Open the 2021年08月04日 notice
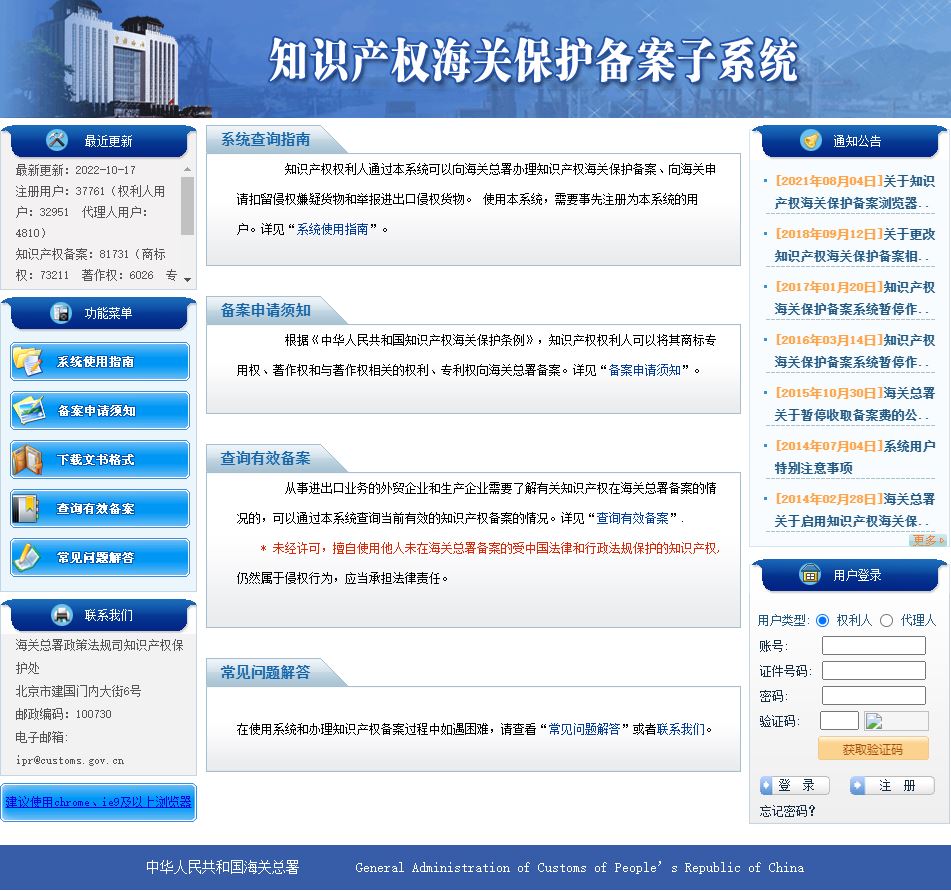 (x=854, y=192)
